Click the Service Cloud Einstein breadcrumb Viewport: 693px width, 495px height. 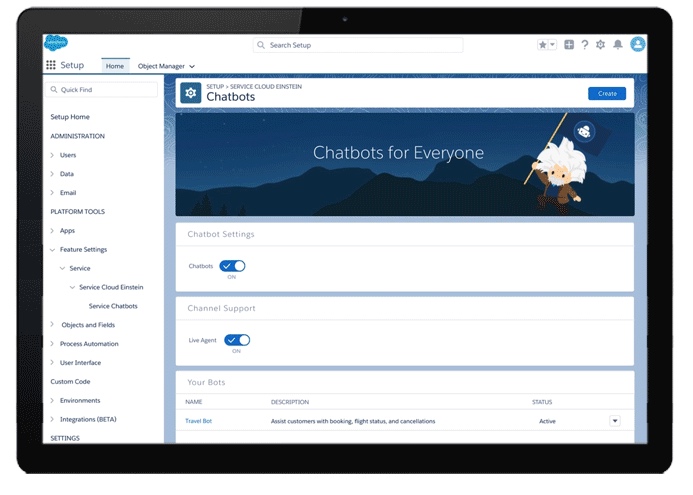(x=266, y=87)
